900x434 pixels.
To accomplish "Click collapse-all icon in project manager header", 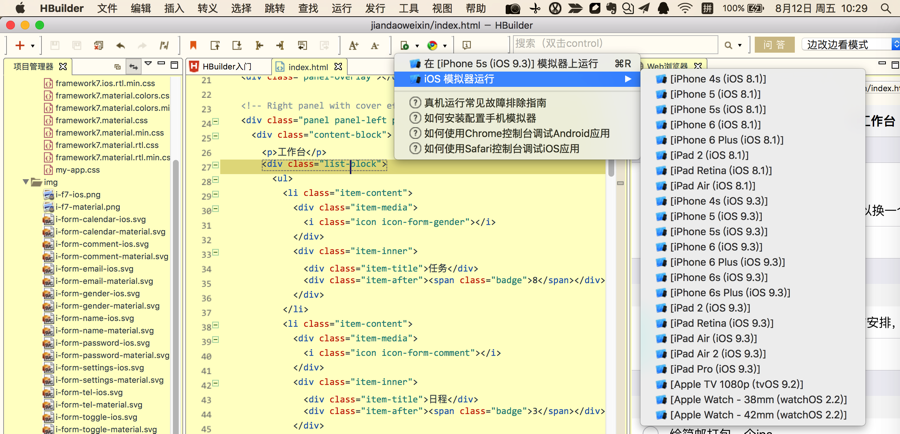I will click(x=118, y=66).
